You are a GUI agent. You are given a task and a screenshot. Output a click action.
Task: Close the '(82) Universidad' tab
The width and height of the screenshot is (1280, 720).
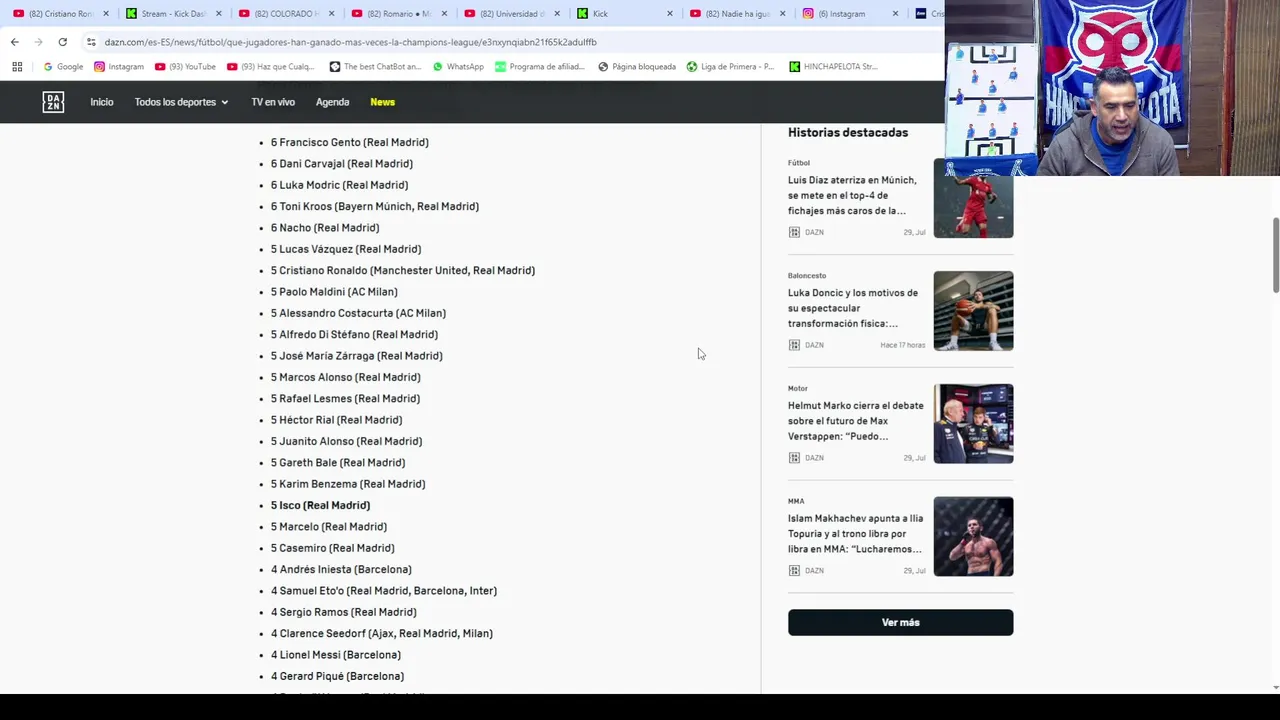tap(557, 14)
